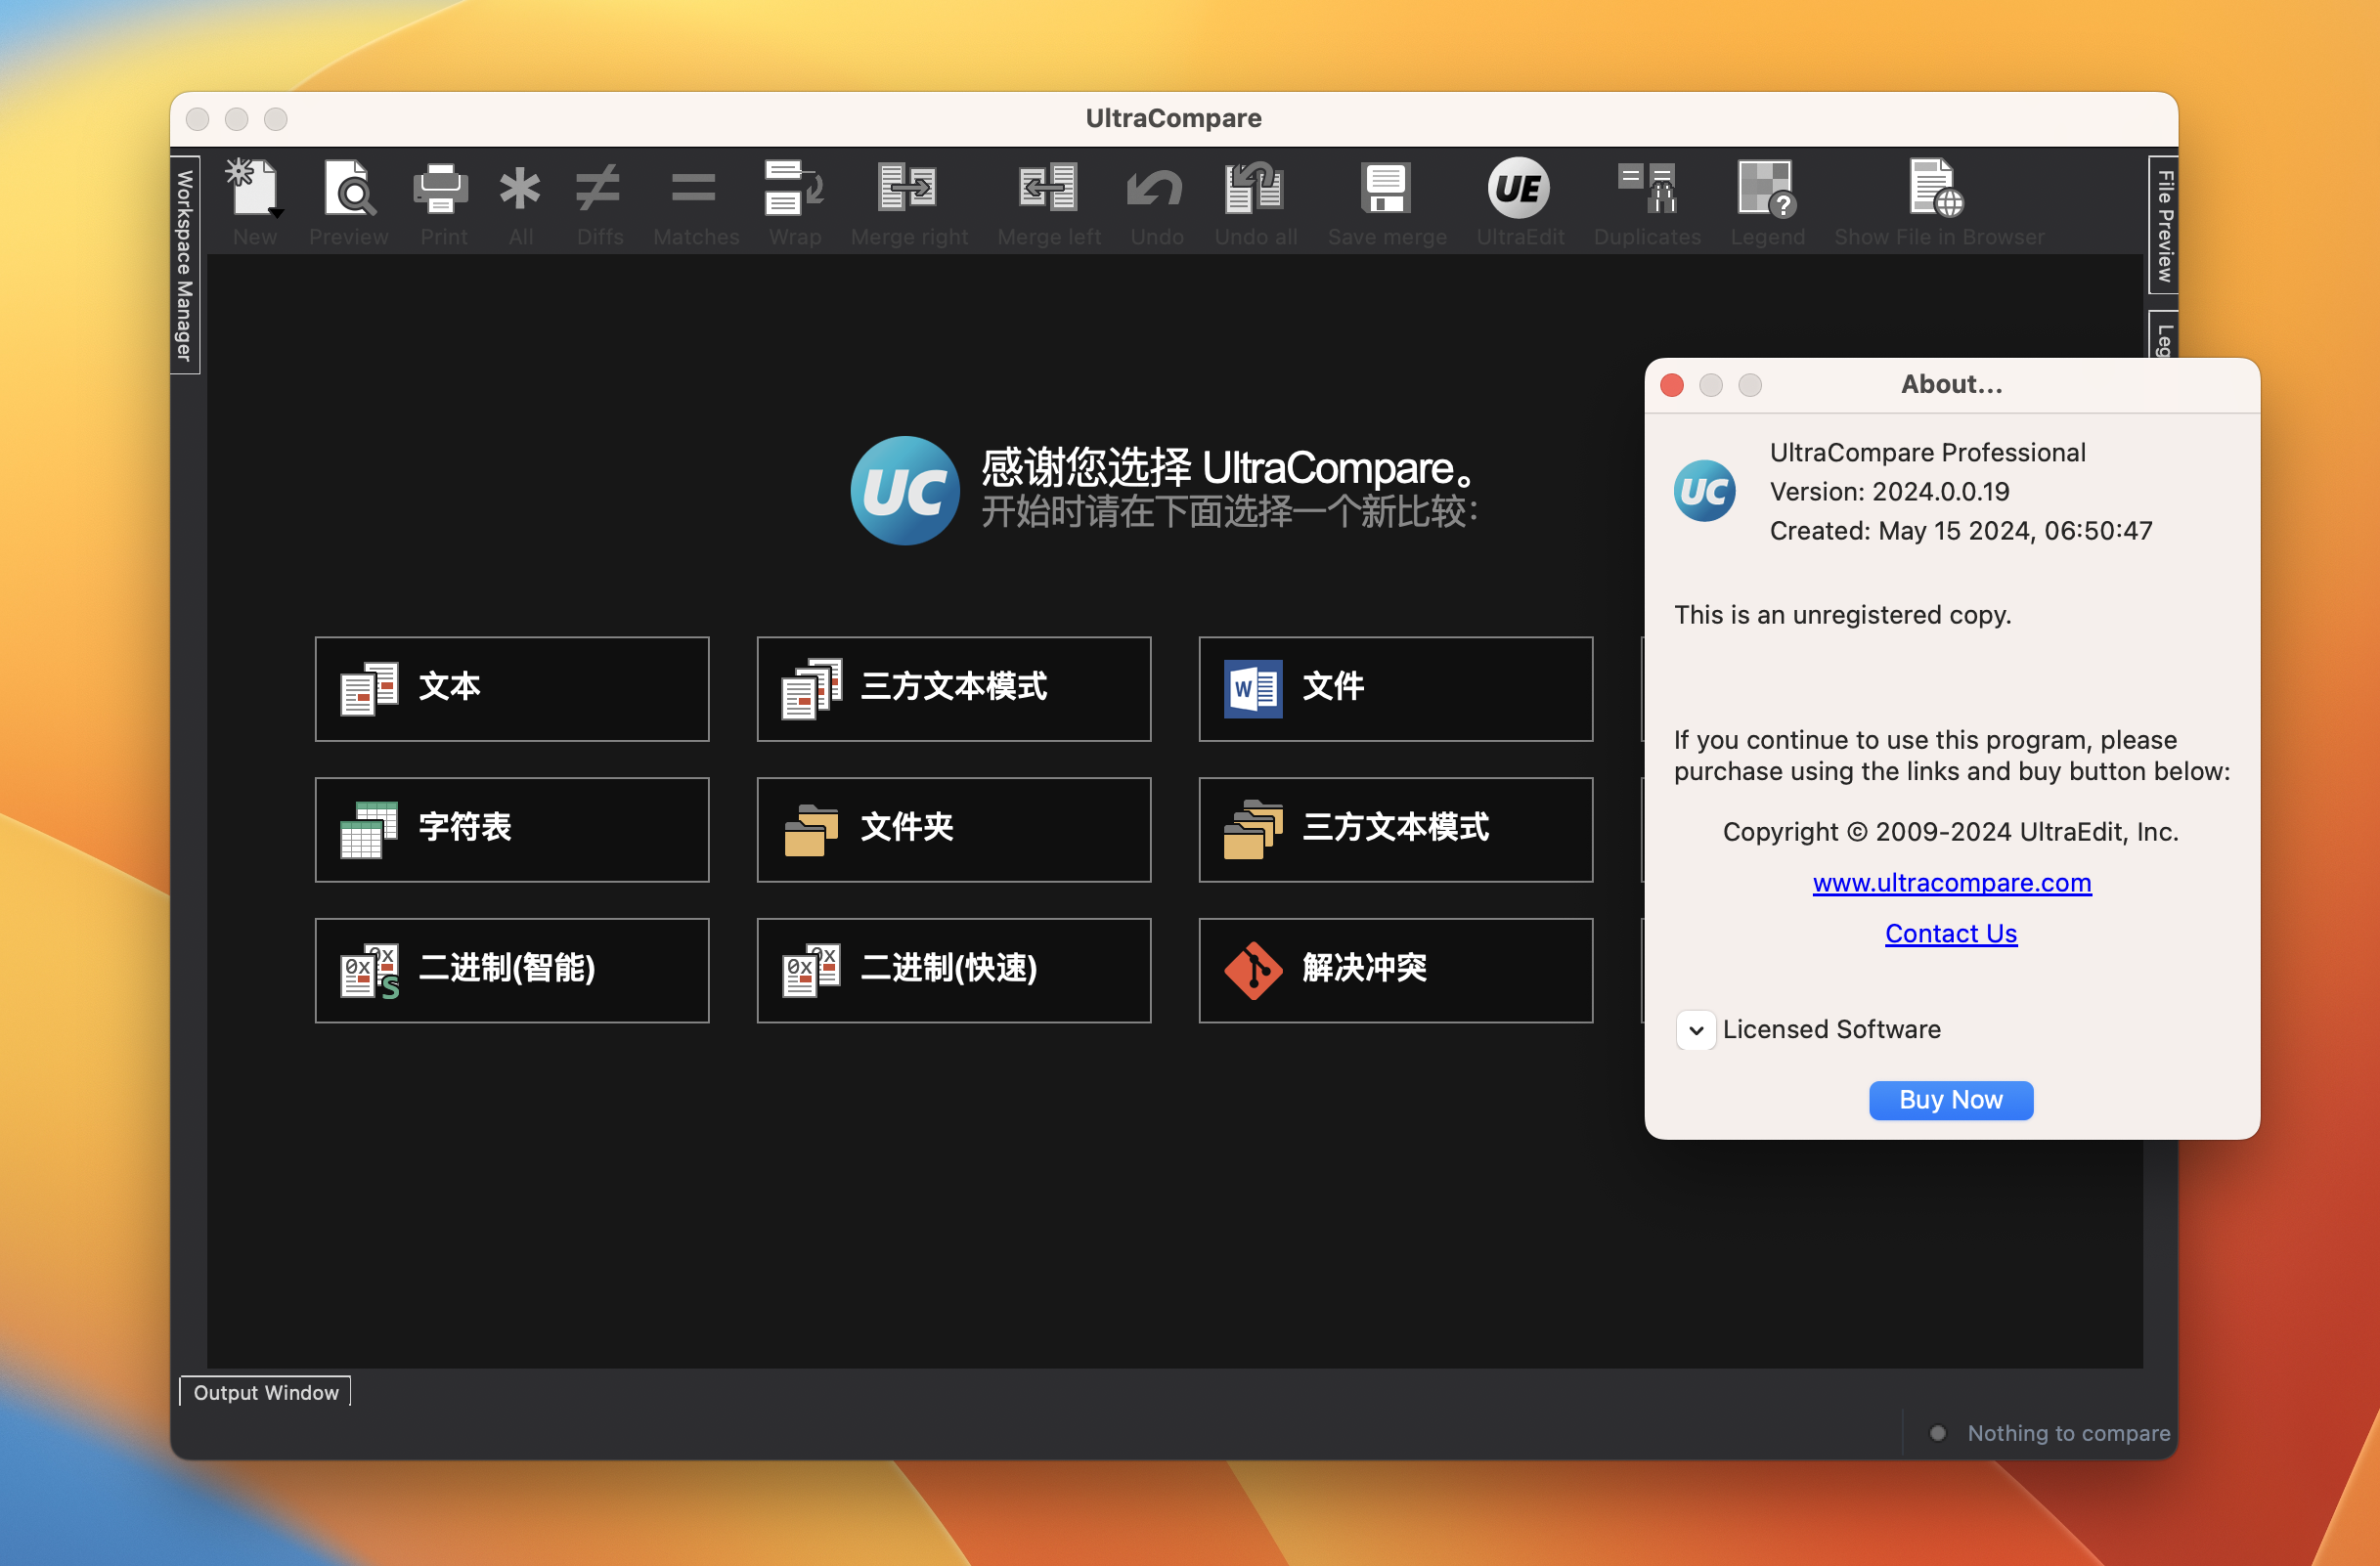The width and height of the screenshot is (2380, 1566).
Task: Start a 文件夹 folder comparison
Action: (x=954, y=830)
